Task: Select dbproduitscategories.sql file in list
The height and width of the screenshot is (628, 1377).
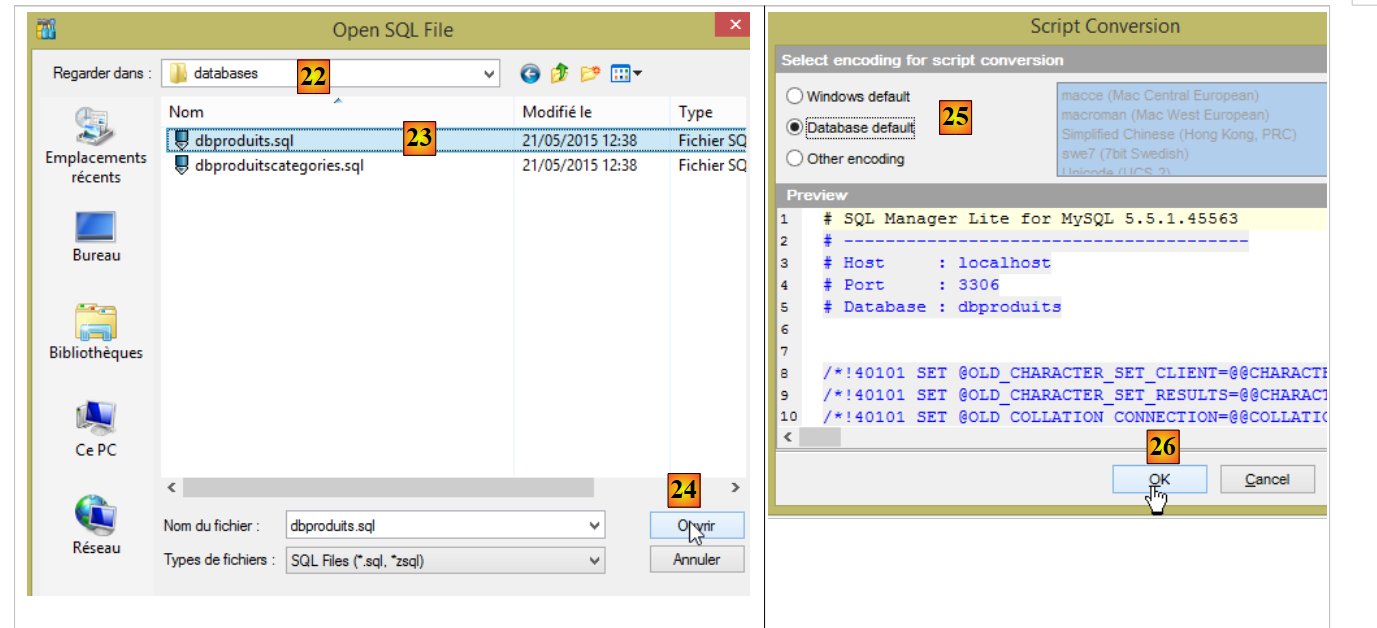Action: (x=279, y=166)
